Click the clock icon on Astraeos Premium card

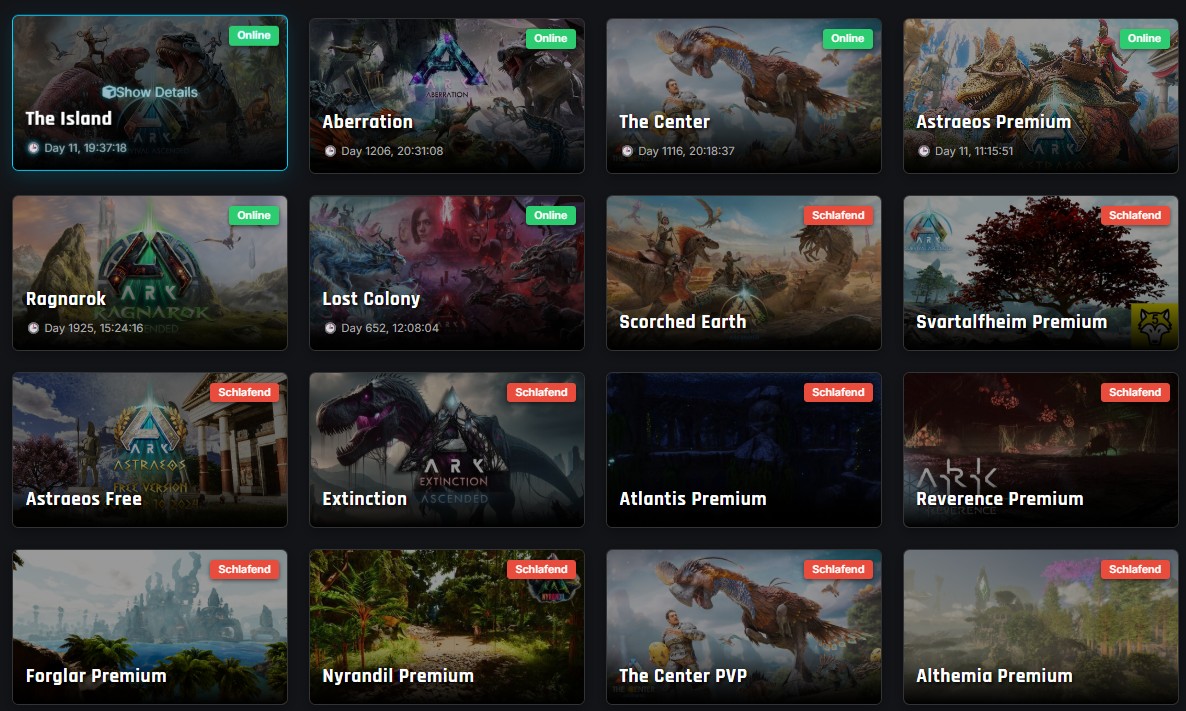pos(924,151)
